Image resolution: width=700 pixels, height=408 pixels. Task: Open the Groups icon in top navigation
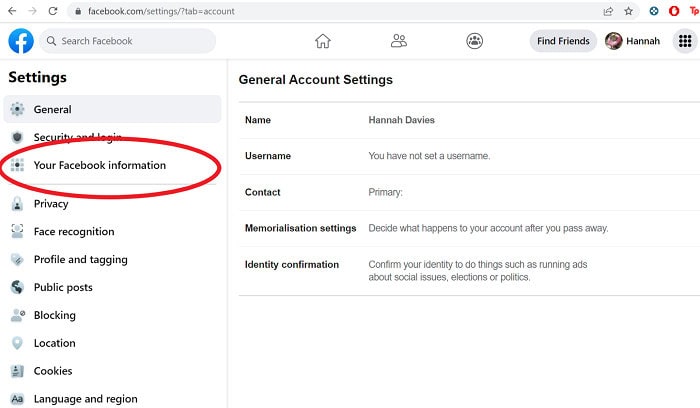tap(475, 41)
